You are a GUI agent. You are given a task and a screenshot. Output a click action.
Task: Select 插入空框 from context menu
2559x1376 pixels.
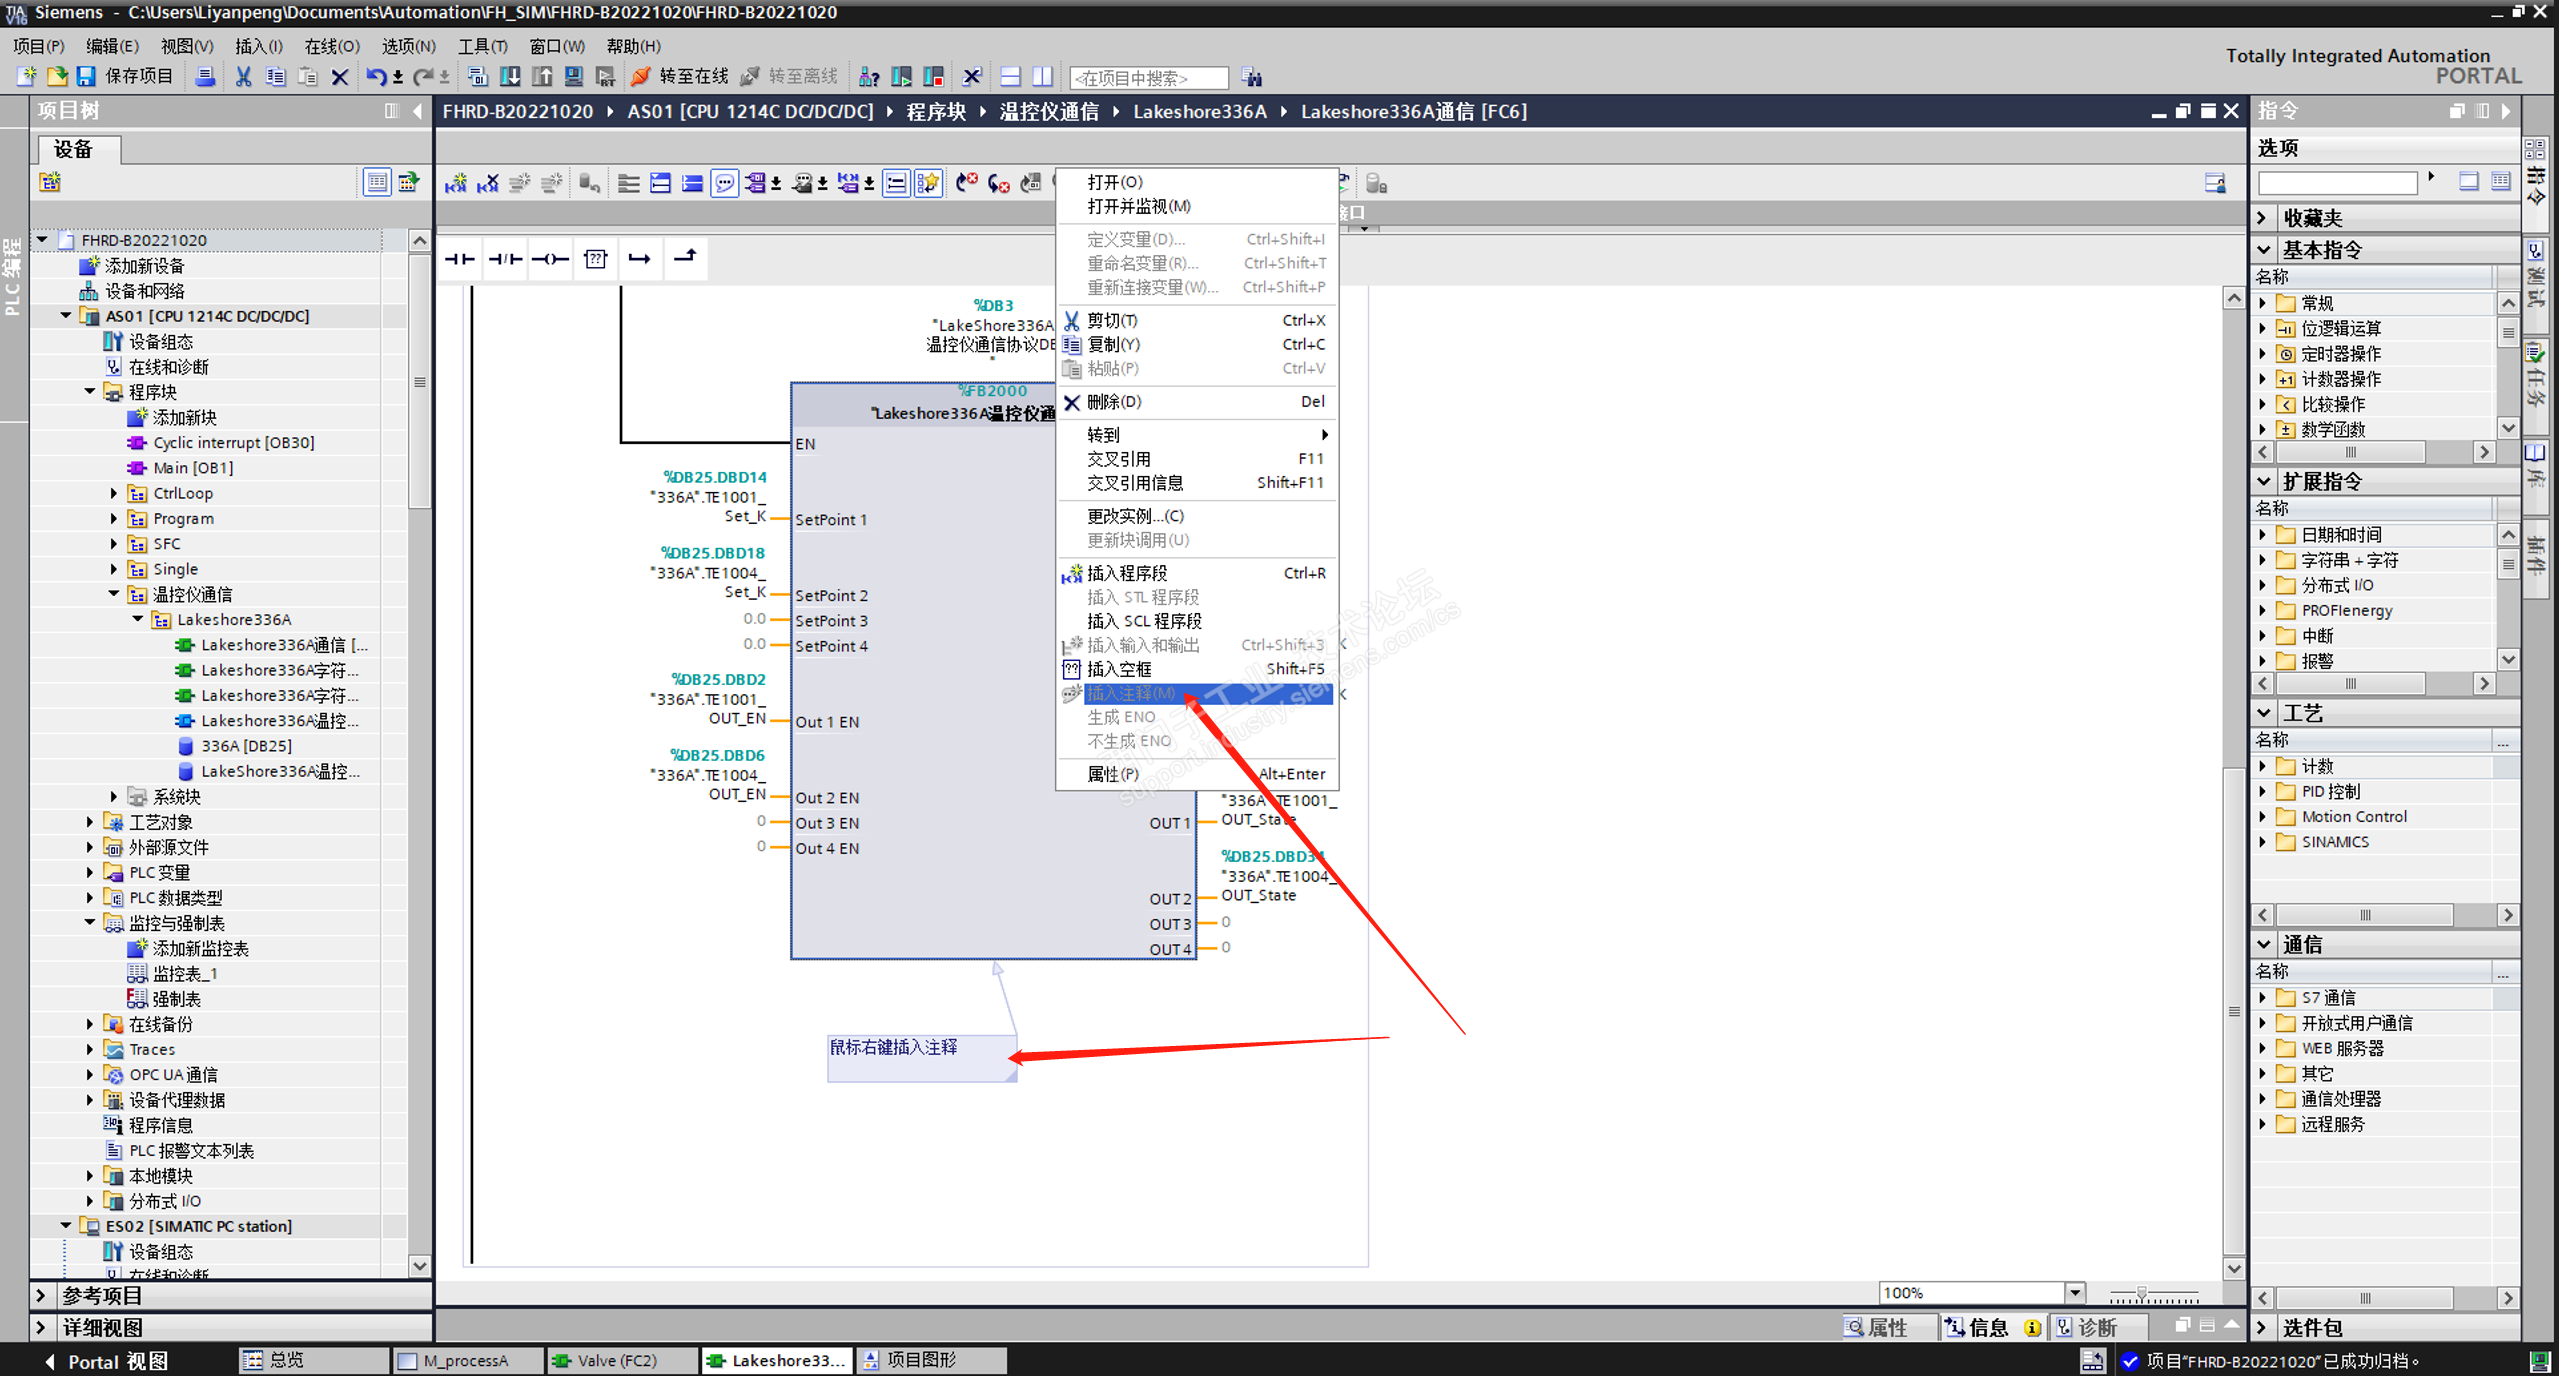[1119, 669]
